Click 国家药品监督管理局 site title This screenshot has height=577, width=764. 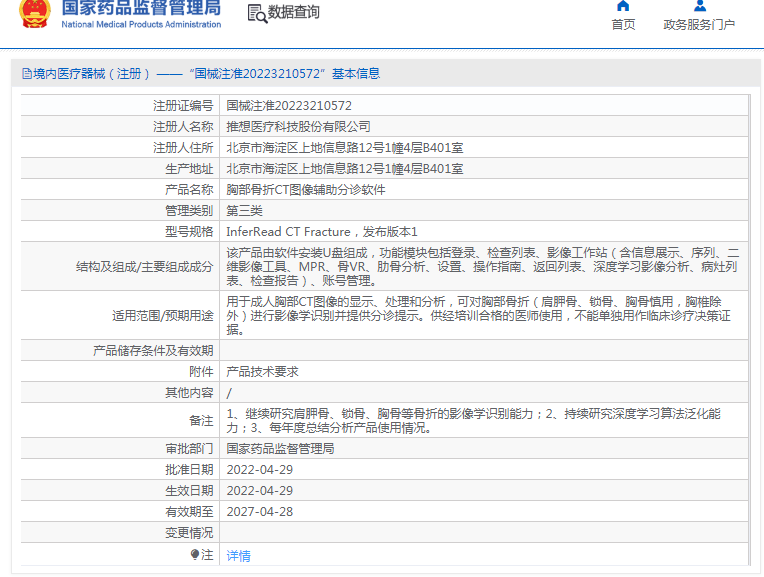pos(141,8)
